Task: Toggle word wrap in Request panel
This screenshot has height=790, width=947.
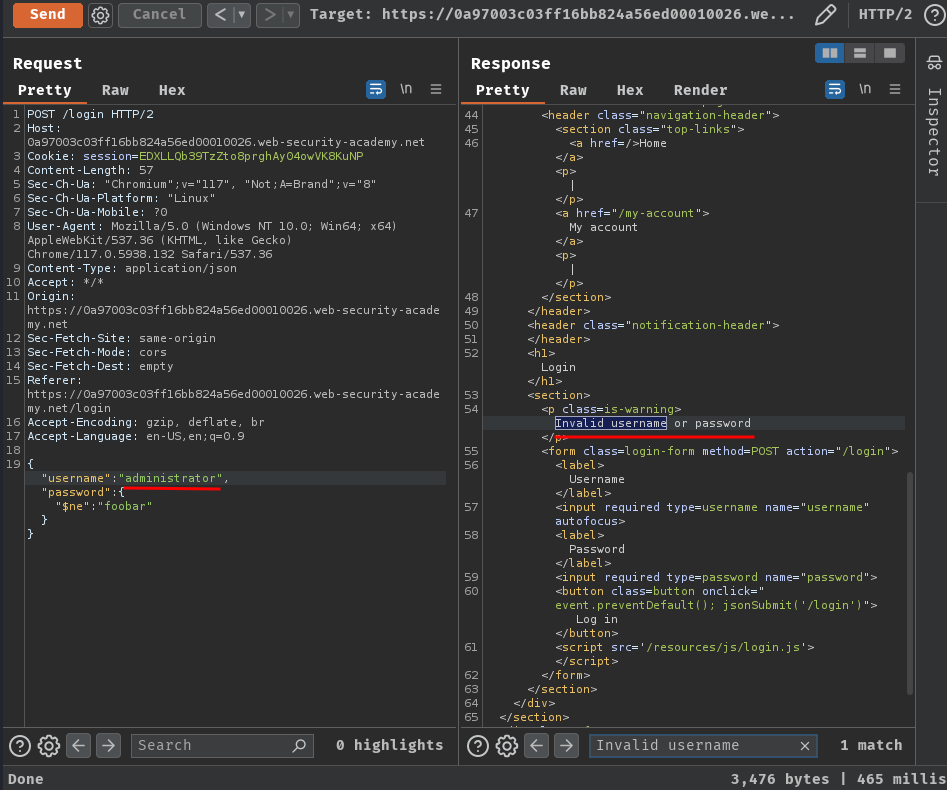Action: [x=376, y=89]
